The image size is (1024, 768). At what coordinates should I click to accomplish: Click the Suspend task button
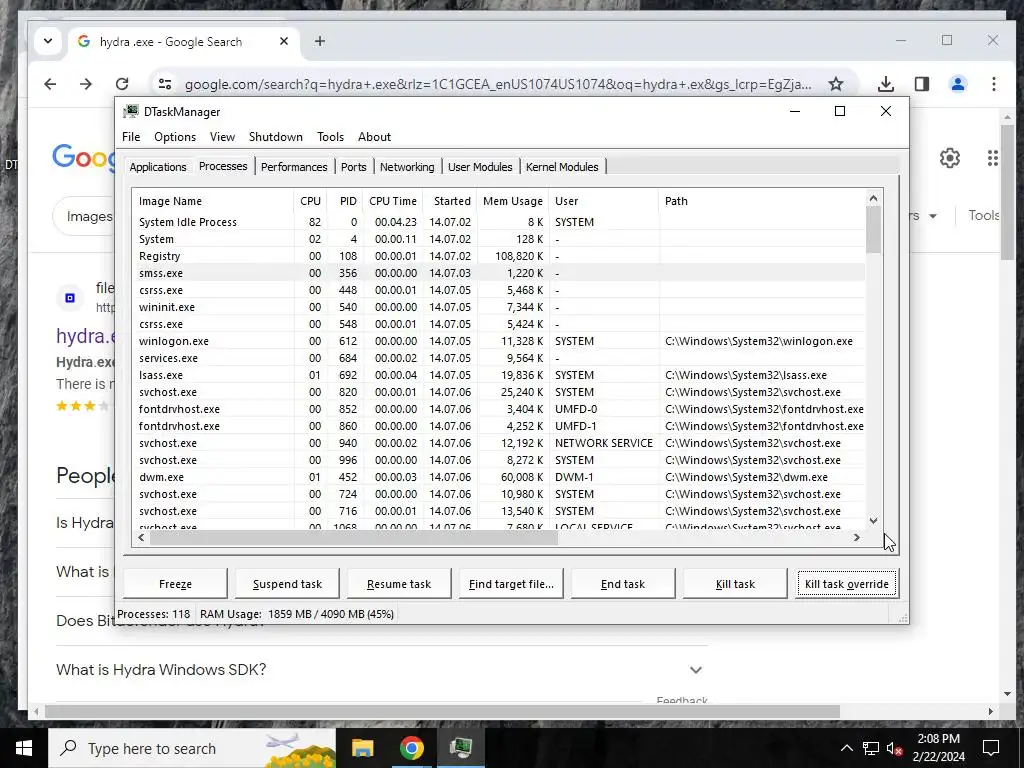click(287, 584)
